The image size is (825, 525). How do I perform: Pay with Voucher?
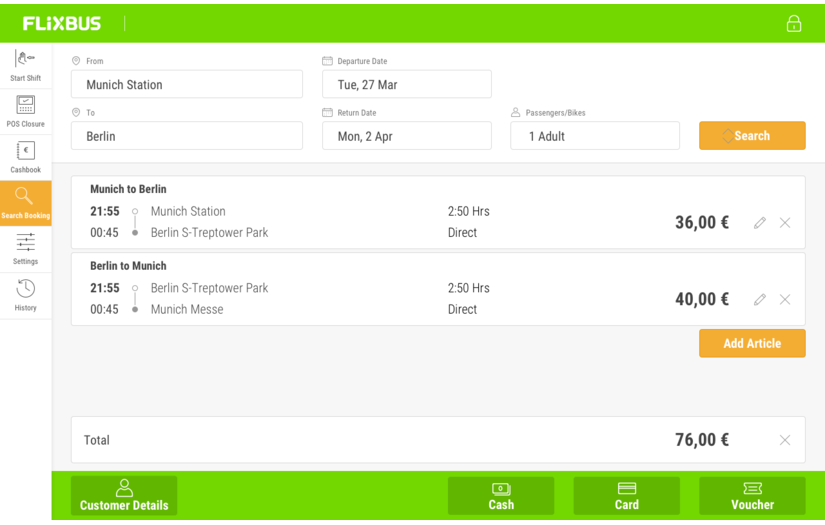click(752, 496)
